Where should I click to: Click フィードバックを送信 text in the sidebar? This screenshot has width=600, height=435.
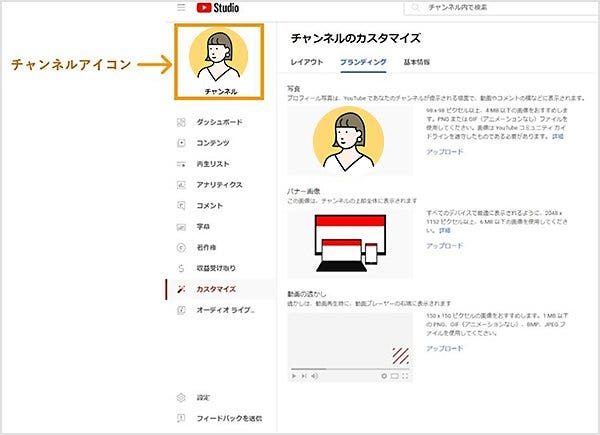click(229, 418)
